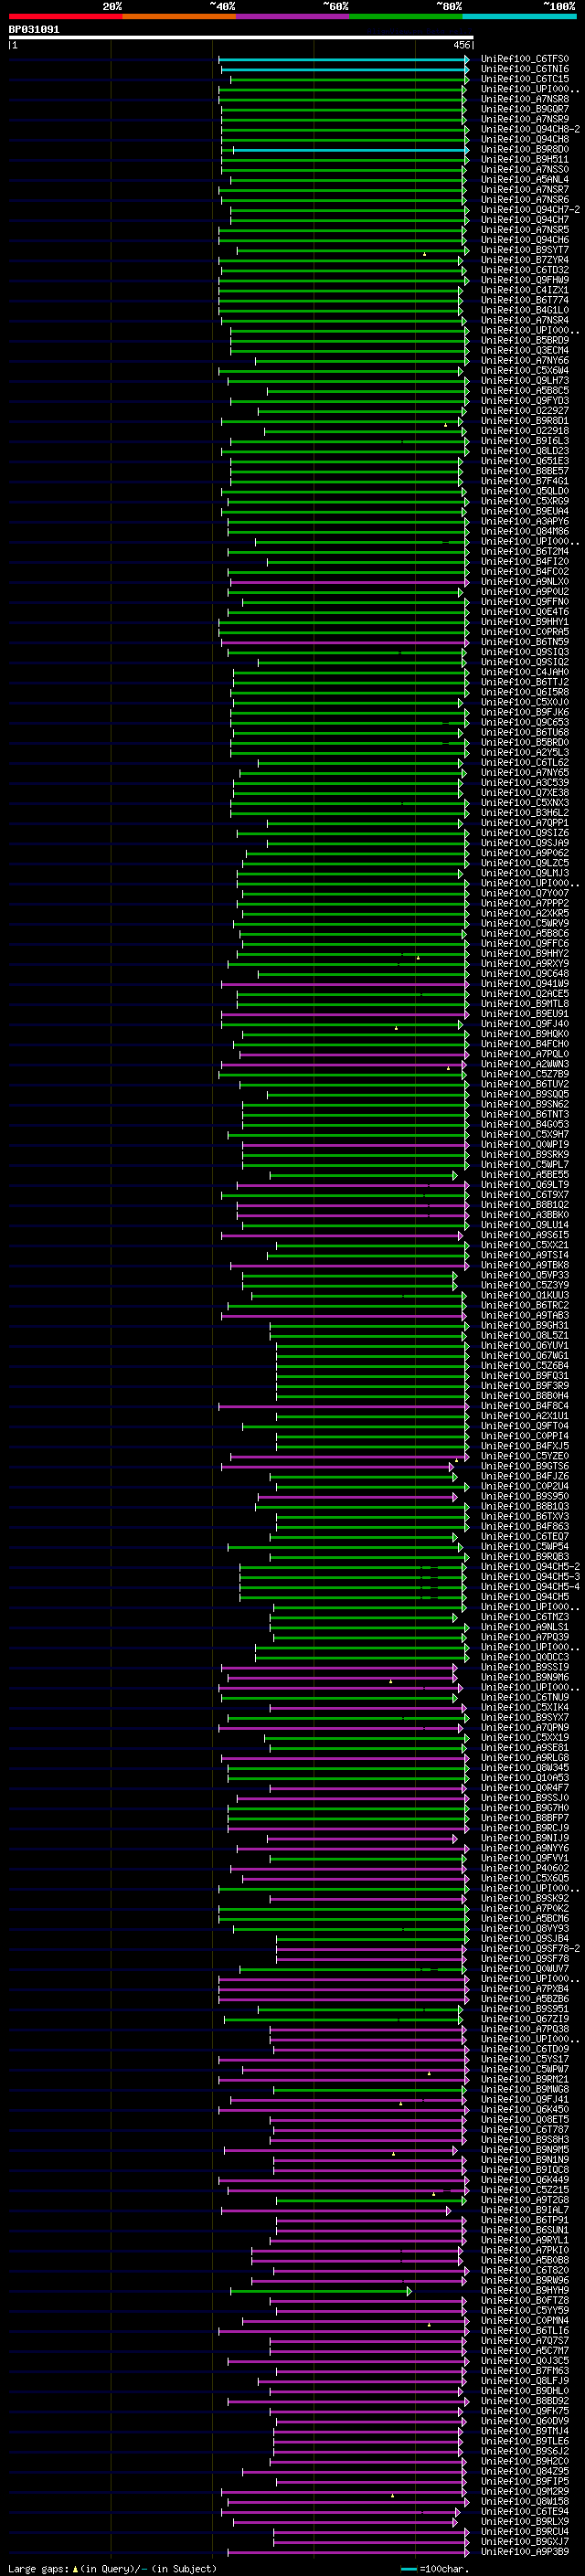Click the orange ~40% identity legend segment
This screenshot has width=585, height=2576.
[x=179, y=16]
